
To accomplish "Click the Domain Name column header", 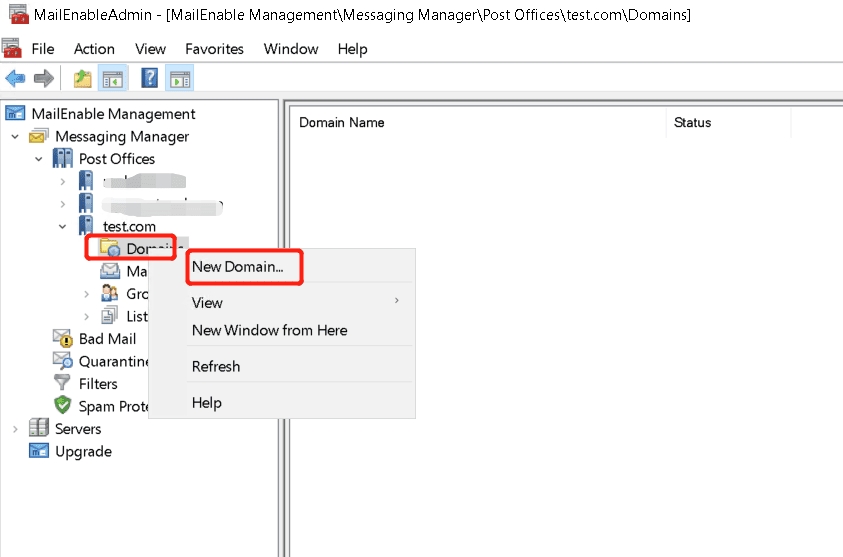I will (342, 123).
